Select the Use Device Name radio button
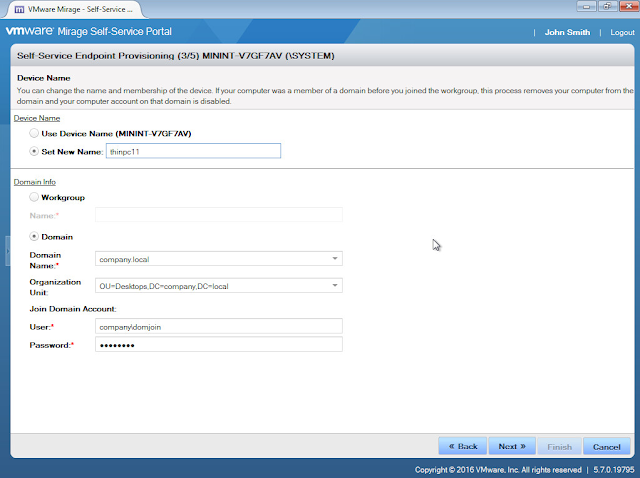This screenshot has height=478, width=640. click(34, 133)
